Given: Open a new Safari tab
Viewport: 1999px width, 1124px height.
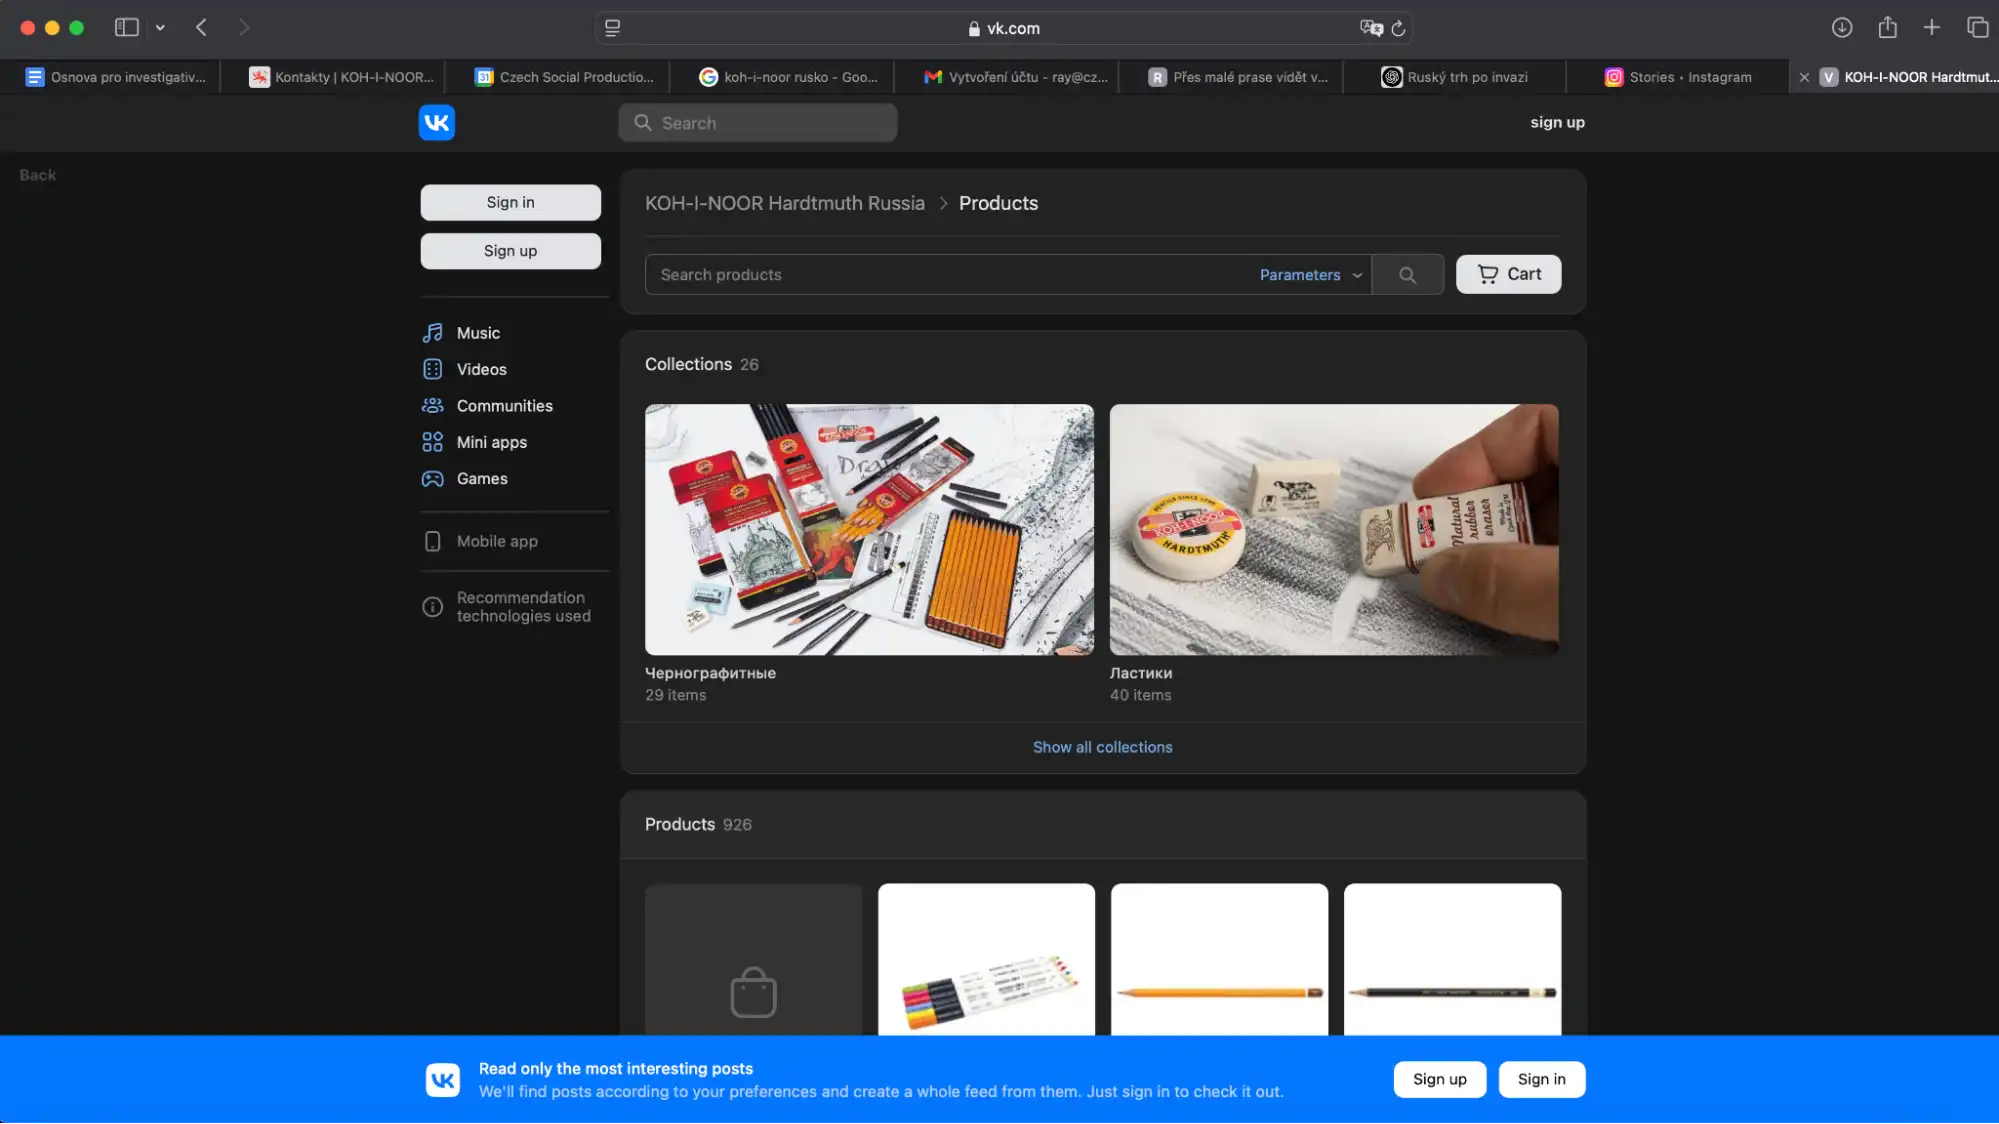Looking at the screenshot, I should 1931,28.
